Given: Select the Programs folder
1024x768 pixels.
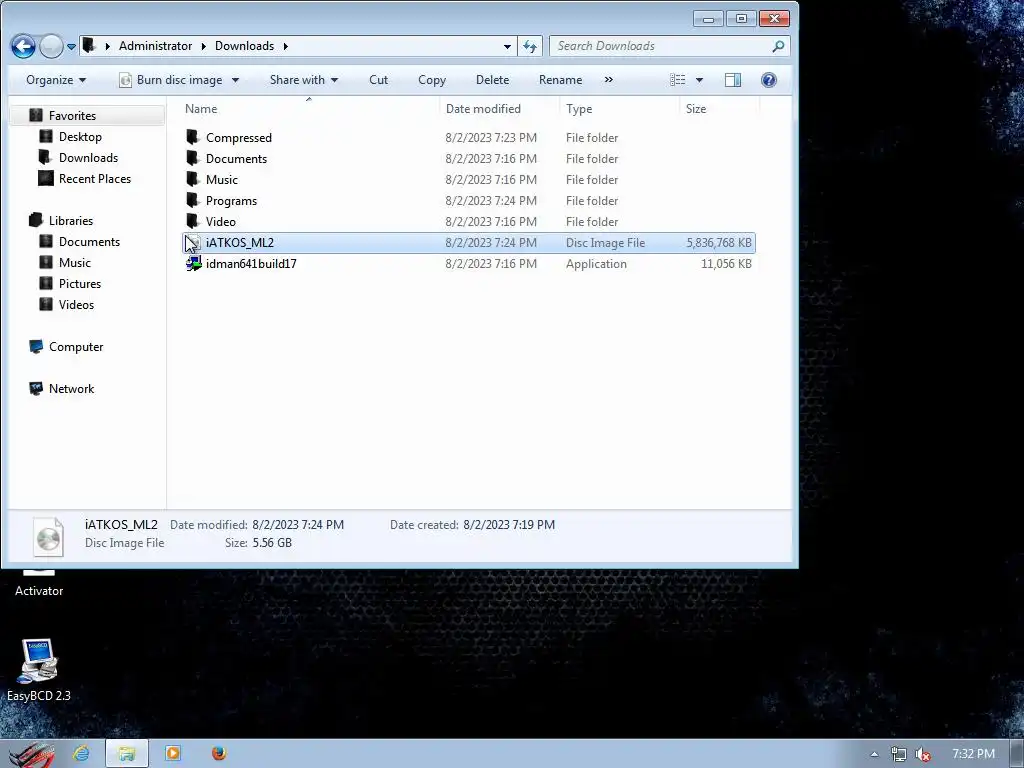Looking at the screenshot, I should (x=469, y=200).
